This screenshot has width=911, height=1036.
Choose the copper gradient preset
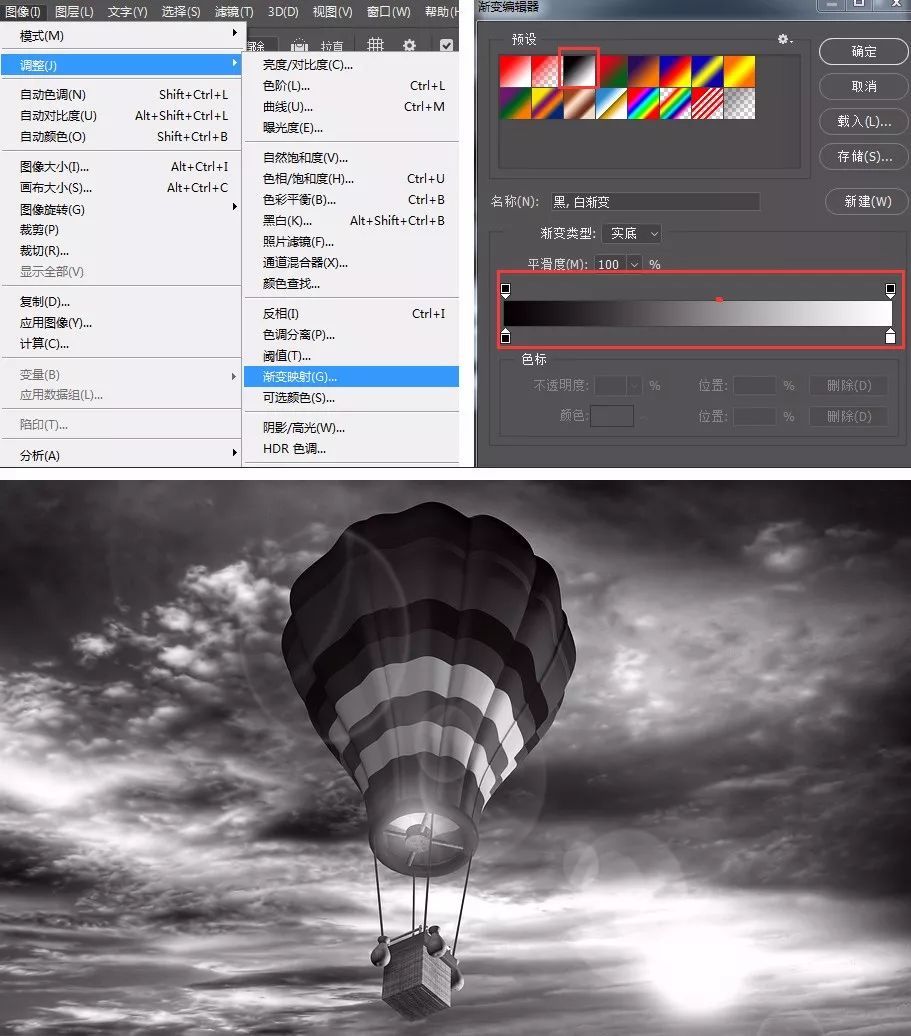pos(579,104)
